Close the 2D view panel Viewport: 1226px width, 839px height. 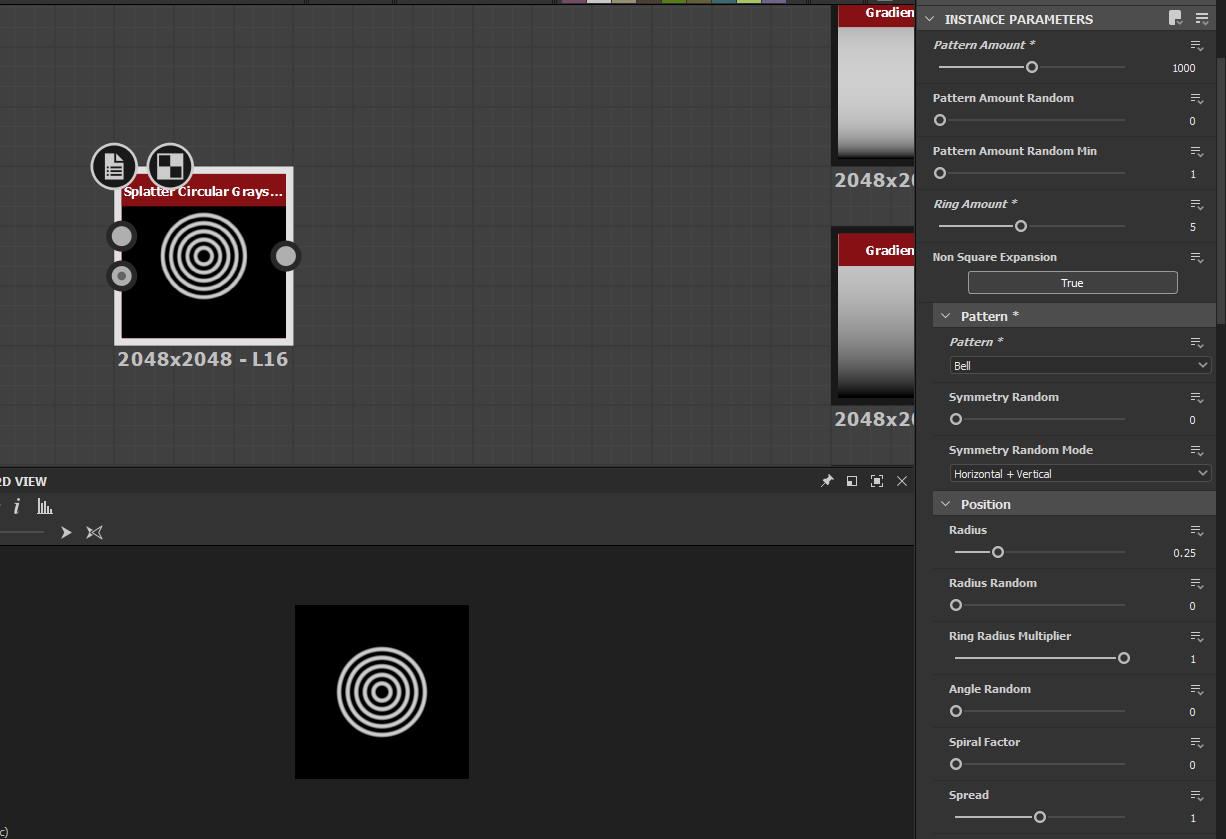pyautogui.click(x=902, y=481)
